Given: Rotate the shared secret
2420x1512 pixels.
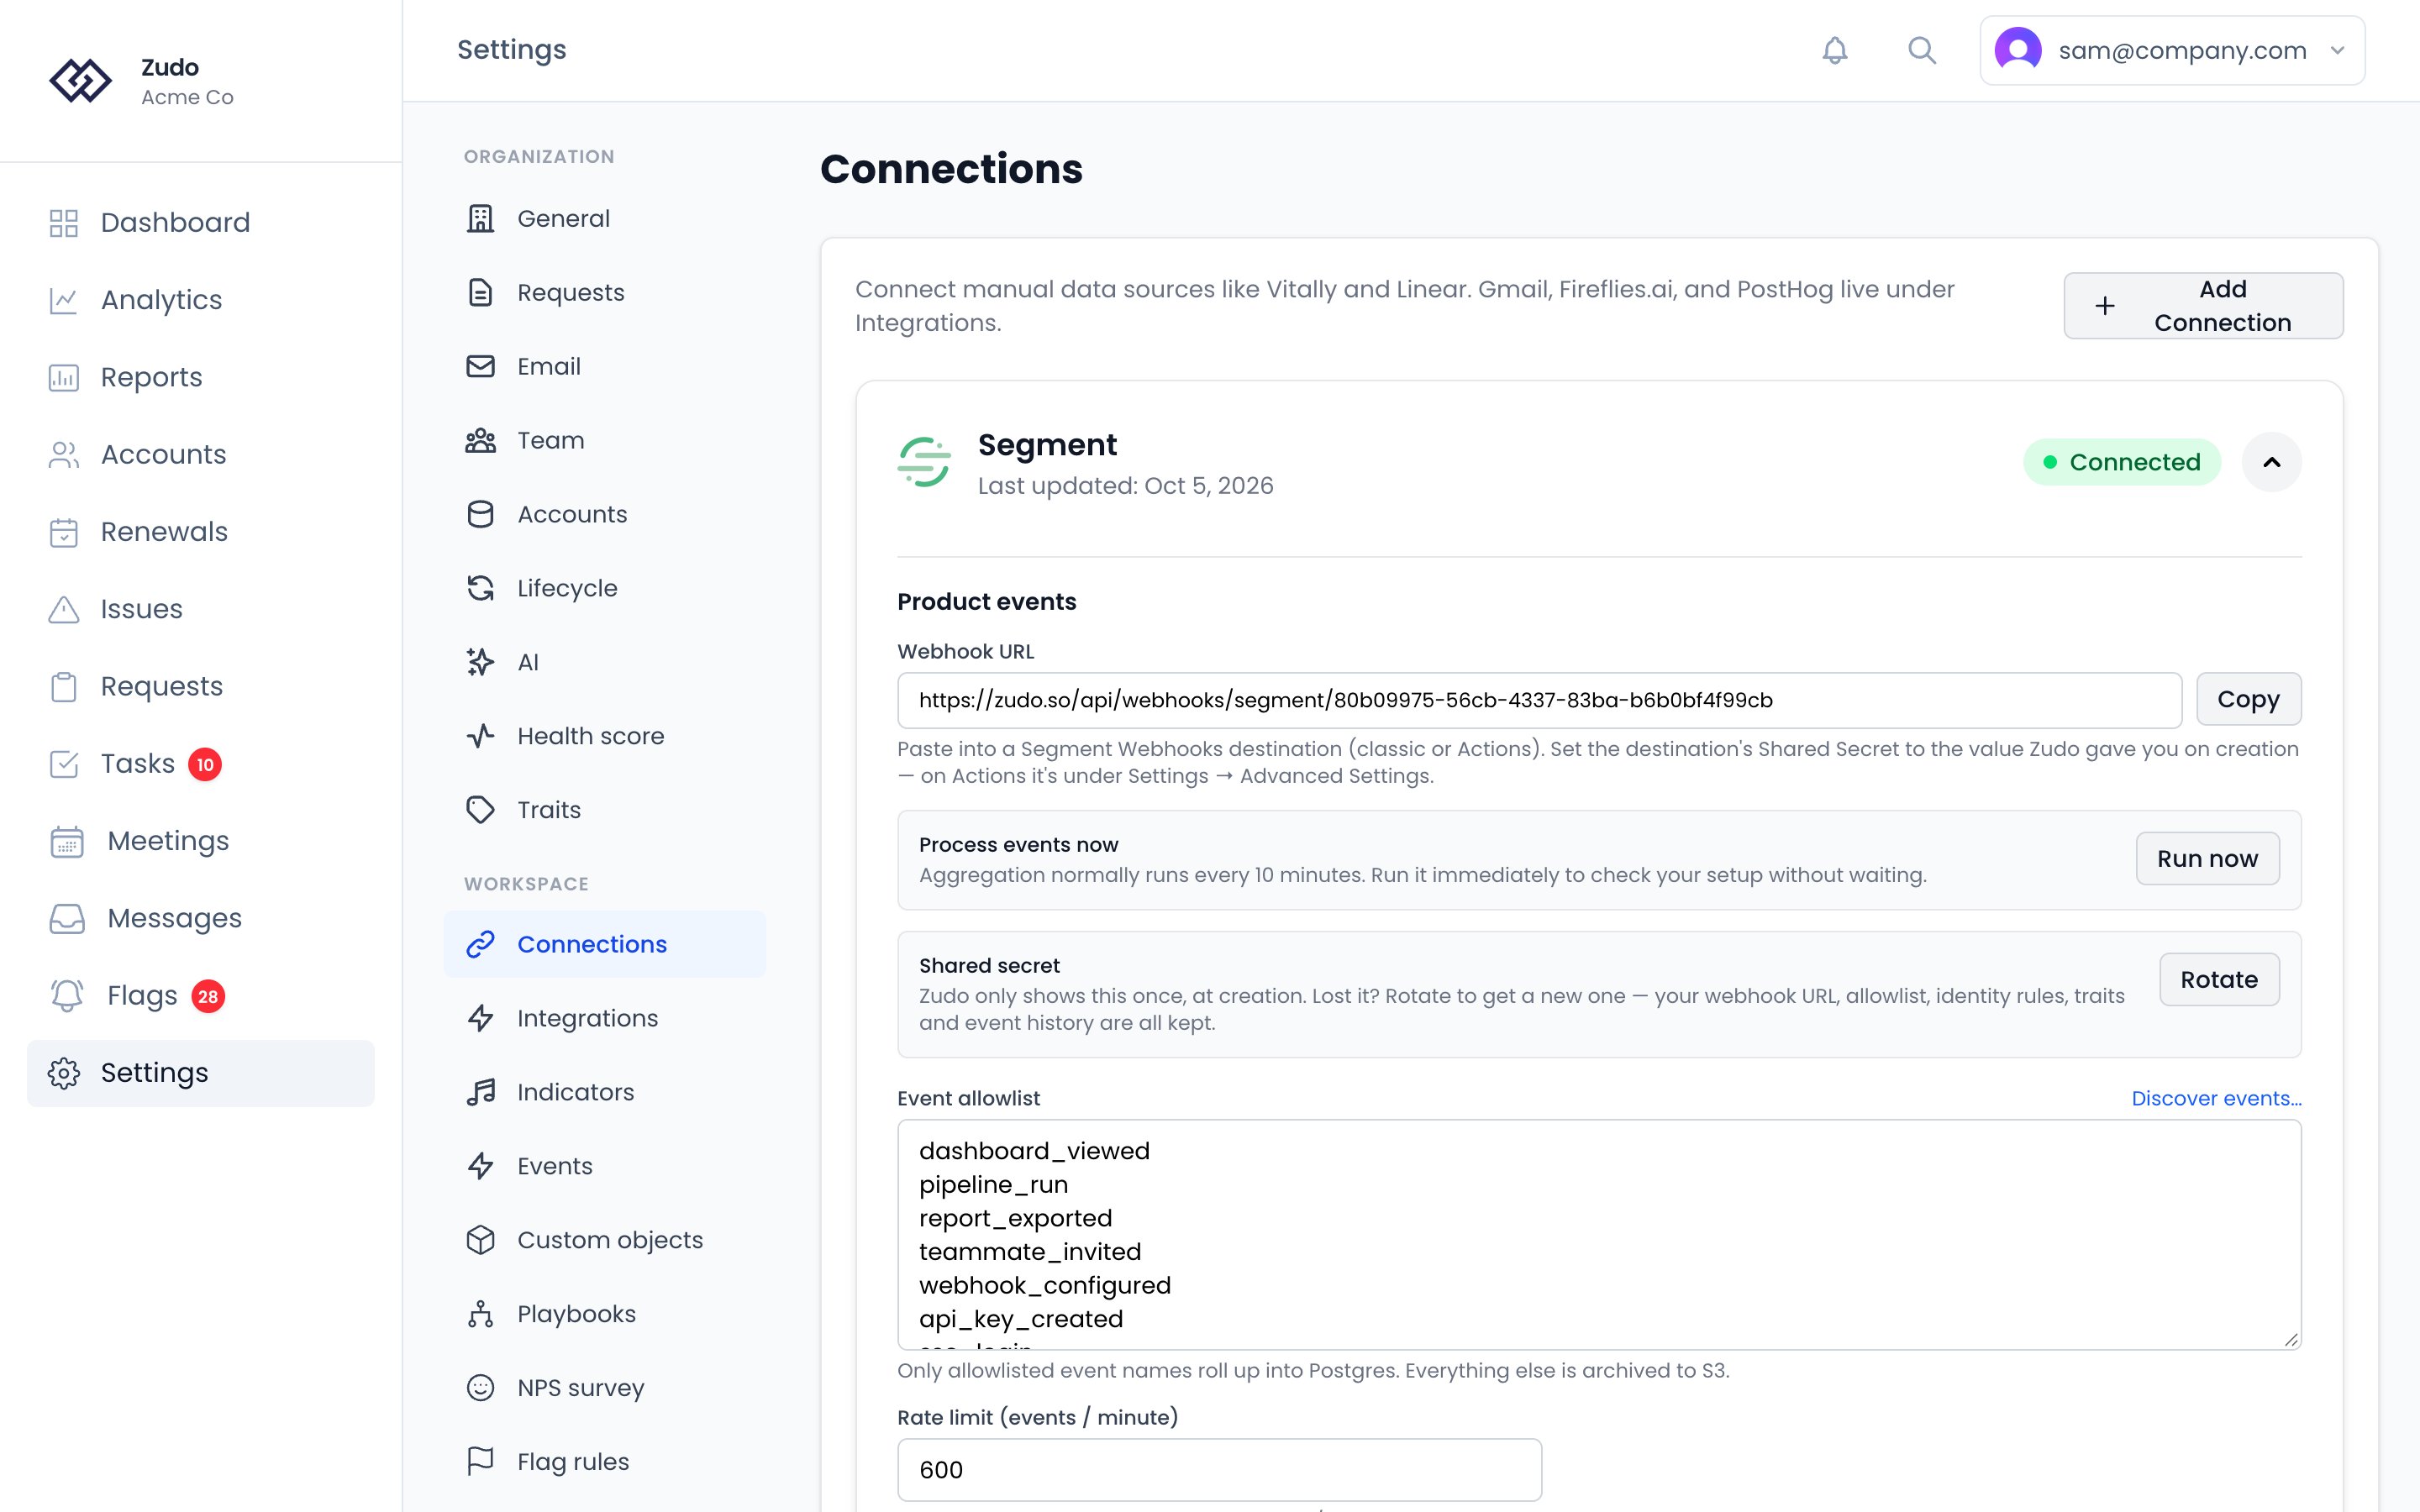Looking at the screenshot, I should pos(2219,980).
